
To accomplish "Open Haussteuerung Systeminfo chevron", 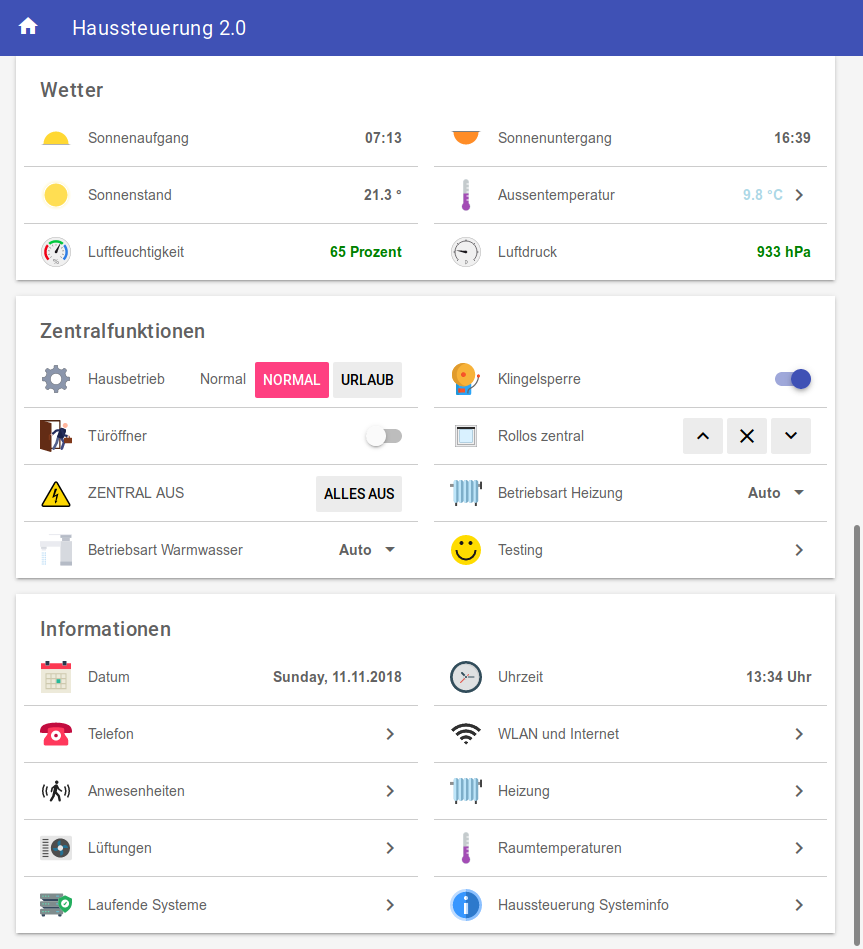I will (799, 905).
